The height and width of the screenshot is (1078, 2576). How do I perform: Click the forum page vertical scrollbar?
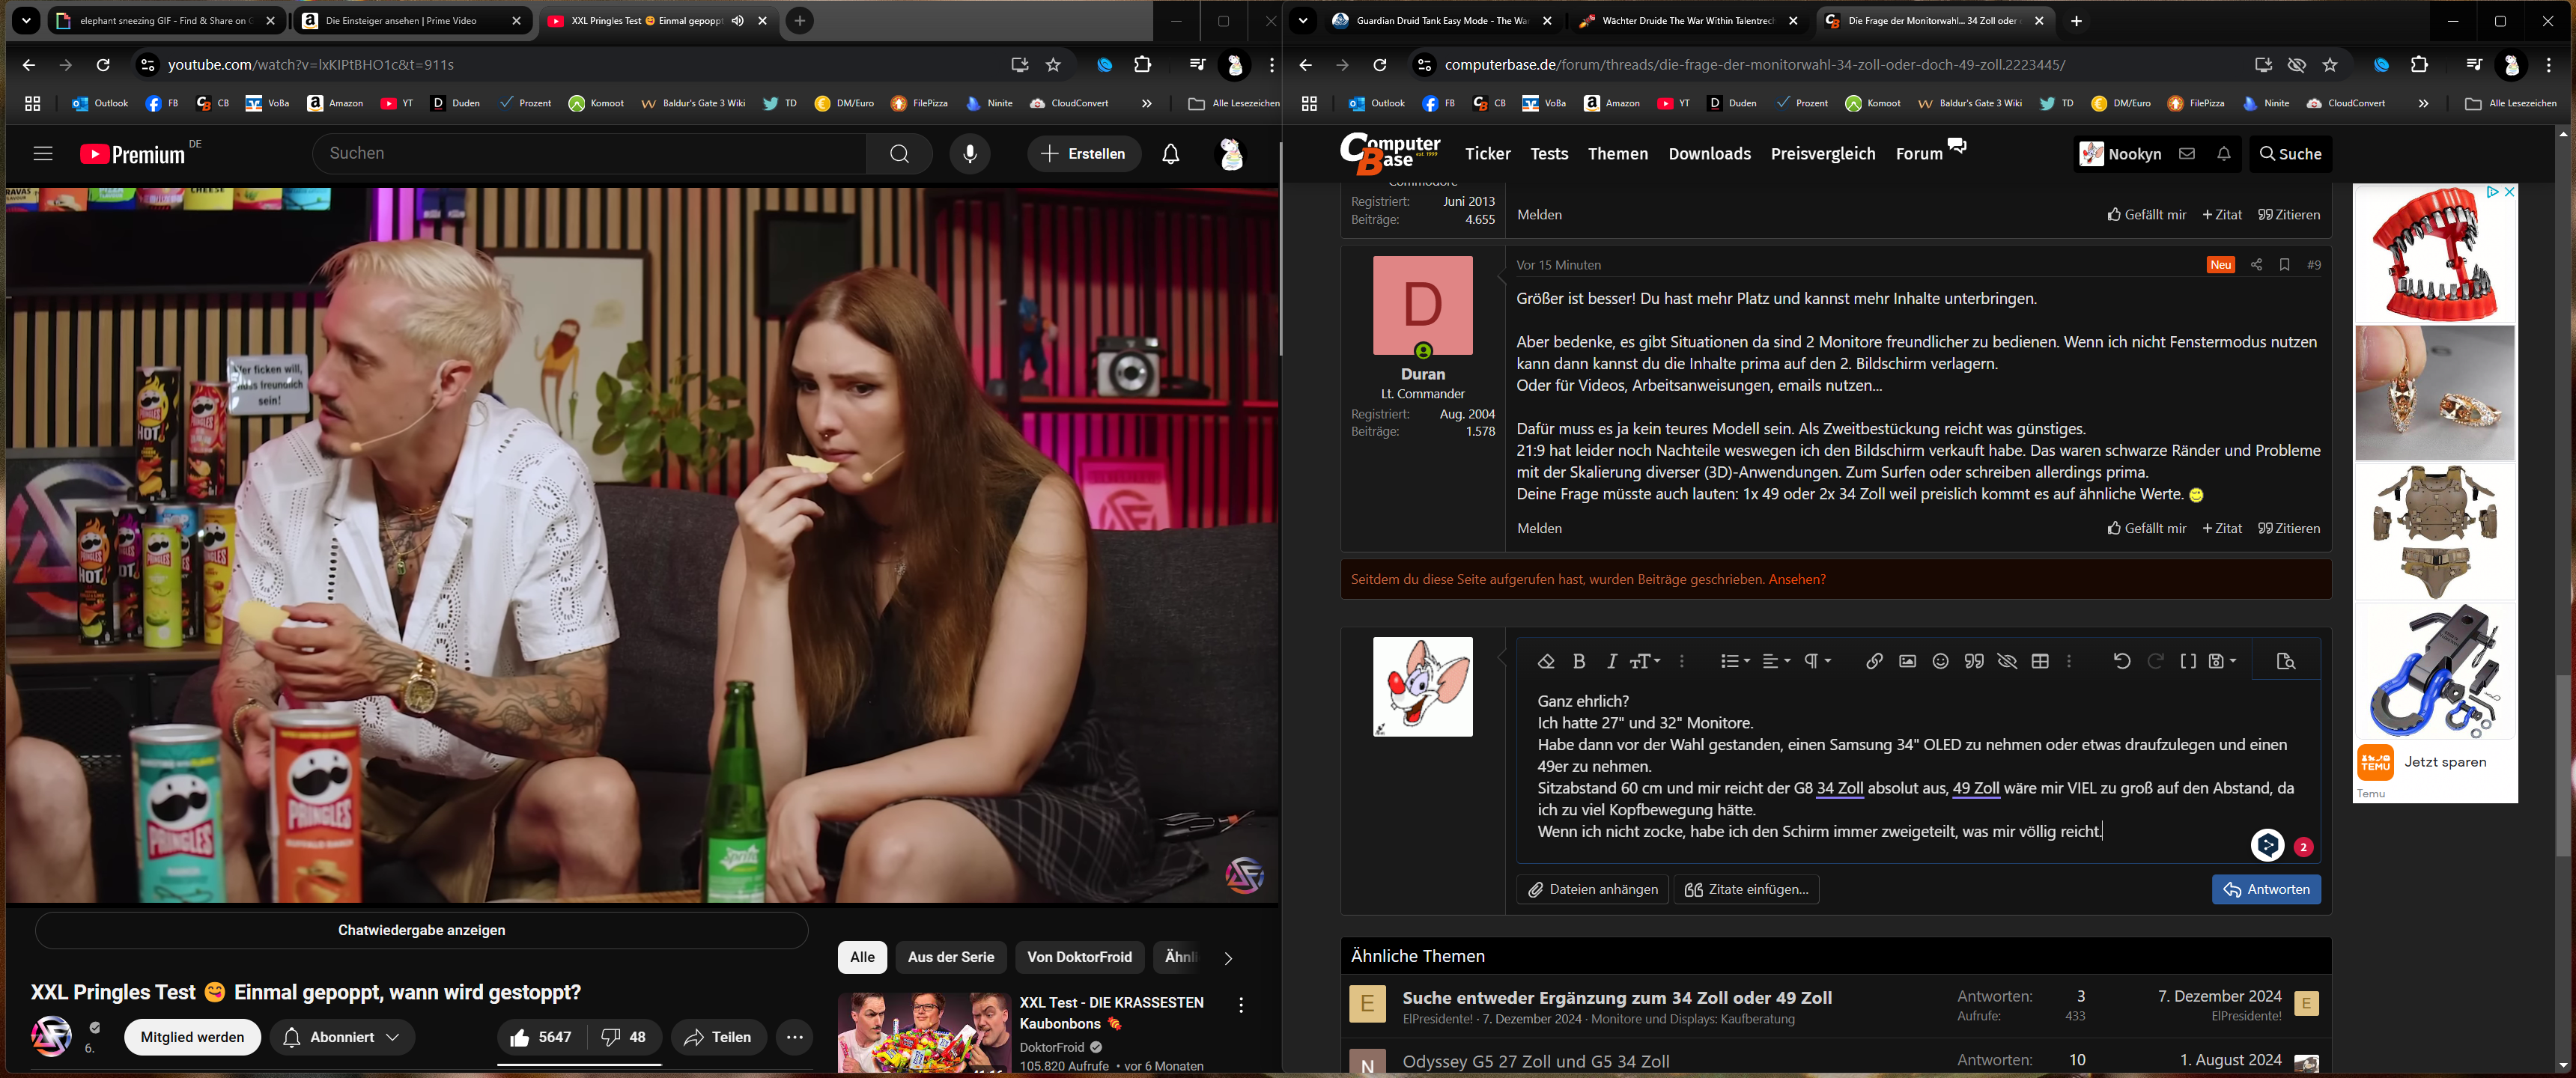coord(2562,765)
